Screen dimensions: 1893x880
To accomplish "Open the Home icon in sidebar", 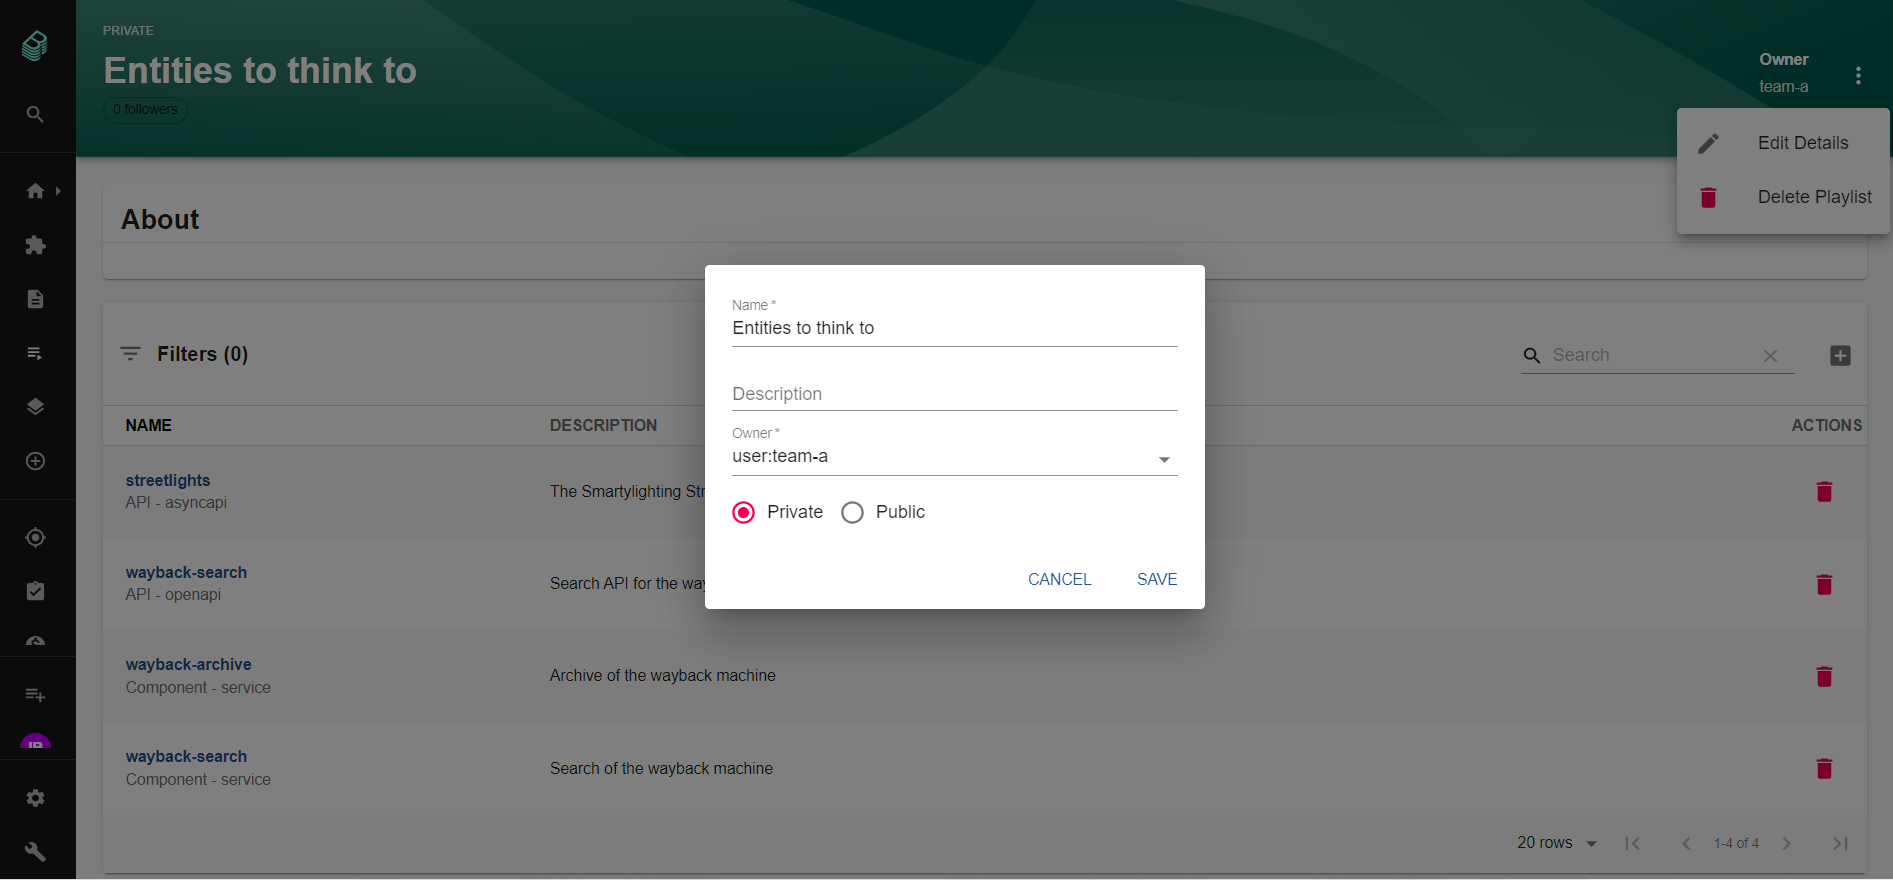I will [x=36, y=191].
